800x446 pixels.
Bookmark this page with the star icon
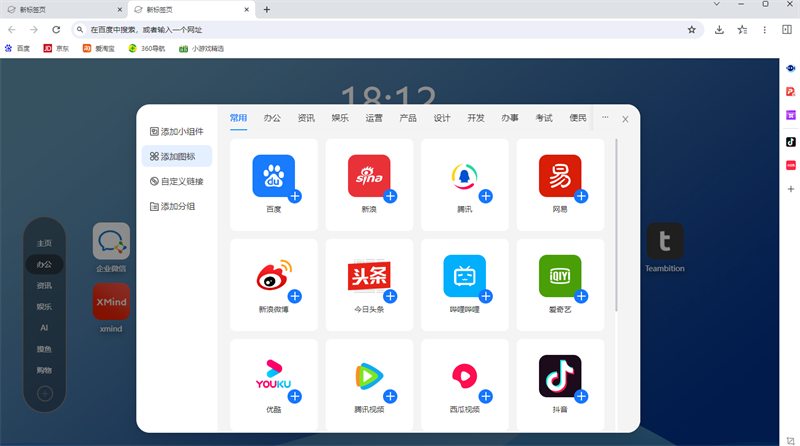pyautogui.click(x=691, y=30)
